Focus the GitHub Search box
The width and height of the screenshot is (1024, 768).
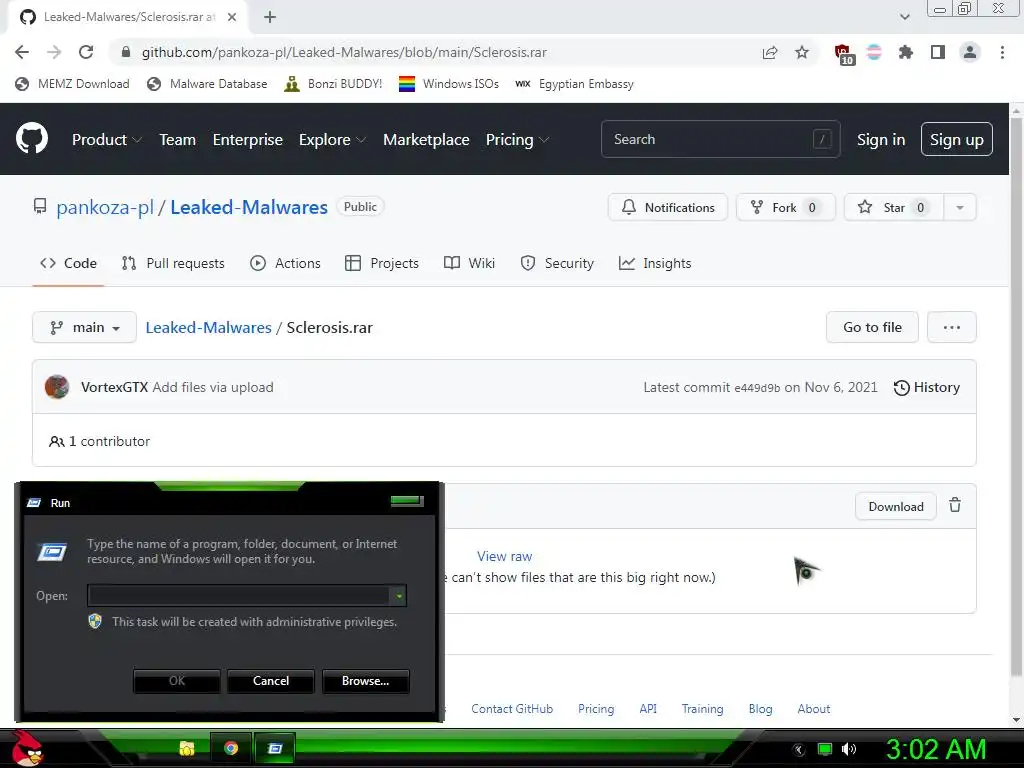click(720, 139)
